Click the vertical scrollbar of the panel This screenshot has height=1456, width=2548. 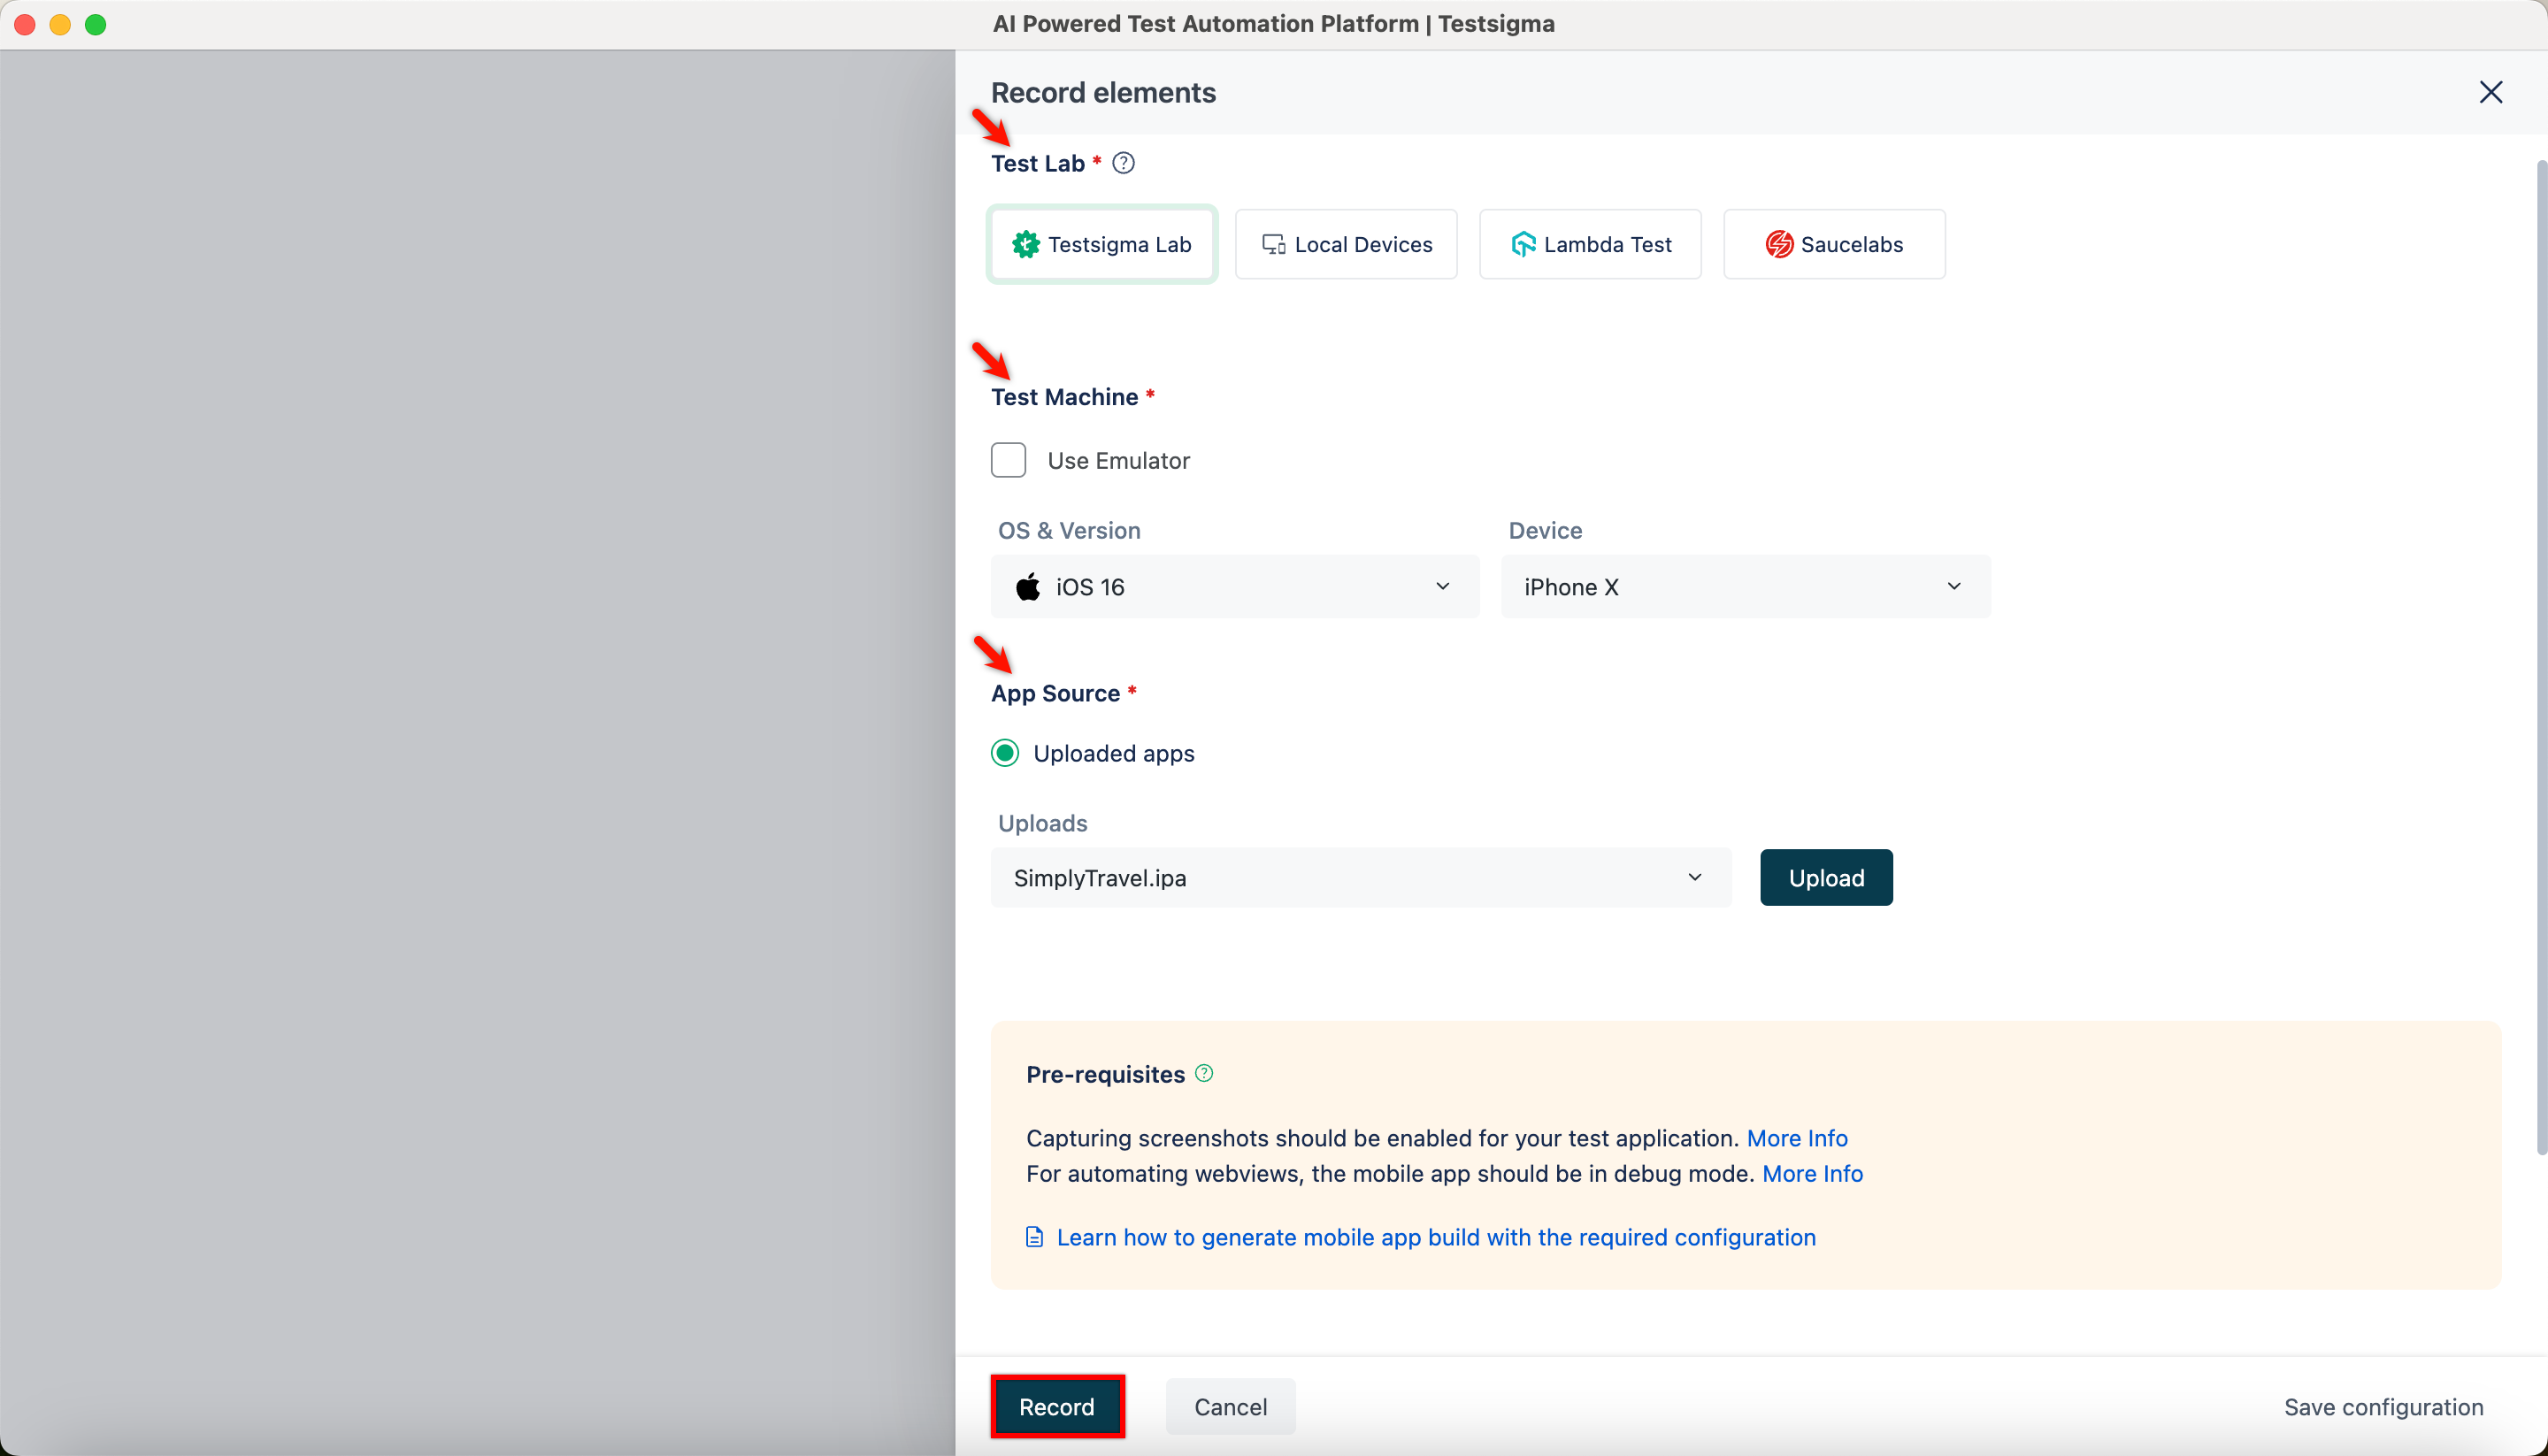(2541, 657)
